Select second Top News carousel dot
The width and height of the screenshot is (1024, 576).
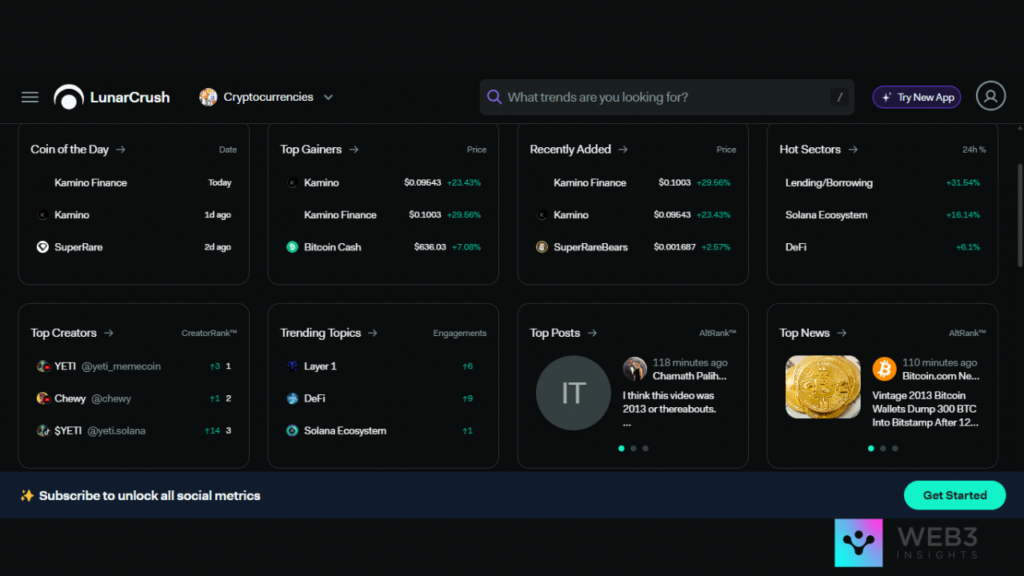pyautogui.click(x=883, y=449)
